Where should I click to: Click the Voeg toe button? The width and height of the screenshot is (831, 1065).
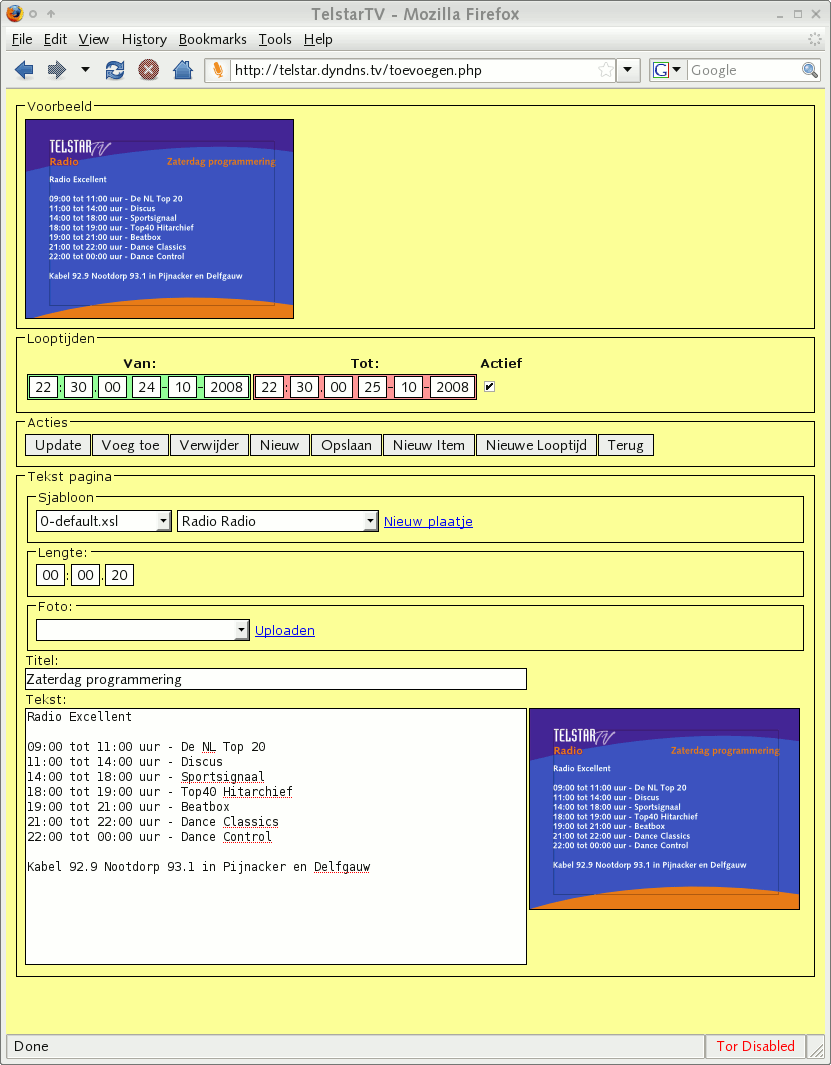130,445
